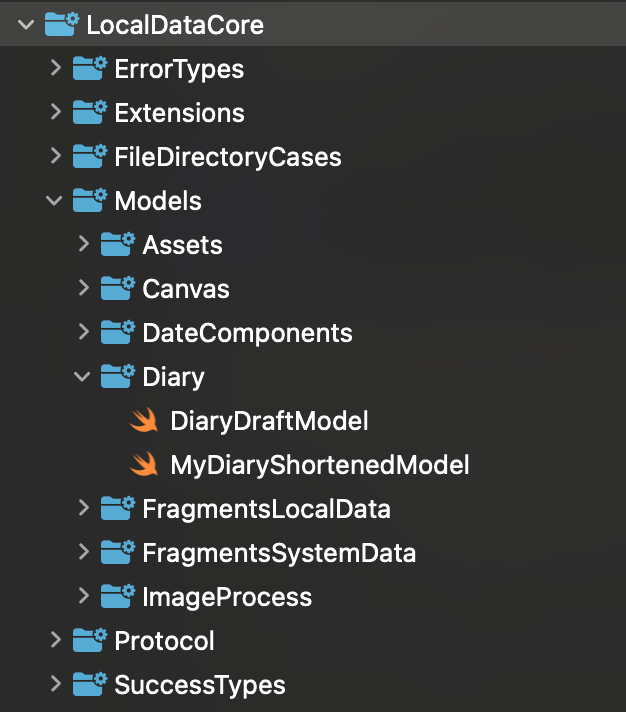Click the ImageProcess folder icon
The width and height of the screenshot is (626, 712).
[x=118, y=597]
